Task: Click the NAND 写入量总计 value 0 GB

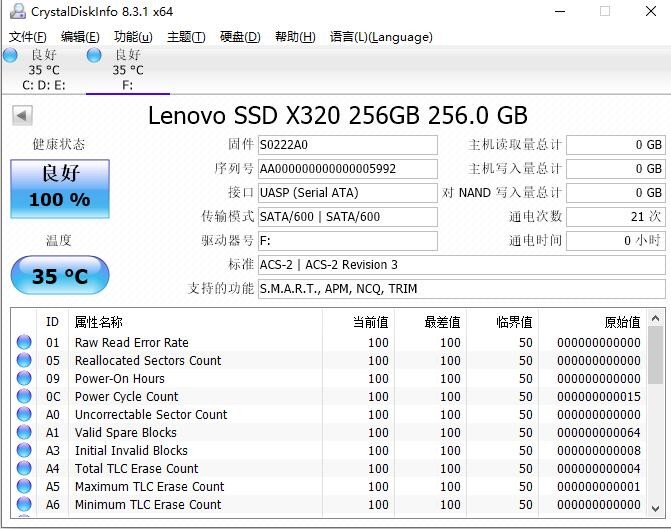Action: 616,193
